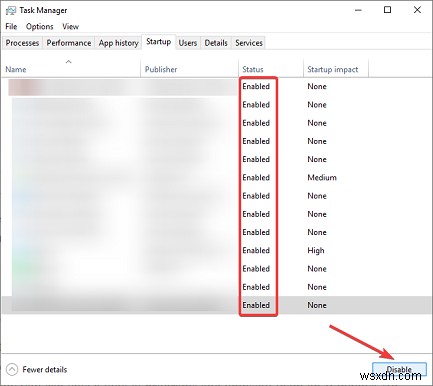Switch to the App history tab
433x386 pixels.
coord(118,43)
